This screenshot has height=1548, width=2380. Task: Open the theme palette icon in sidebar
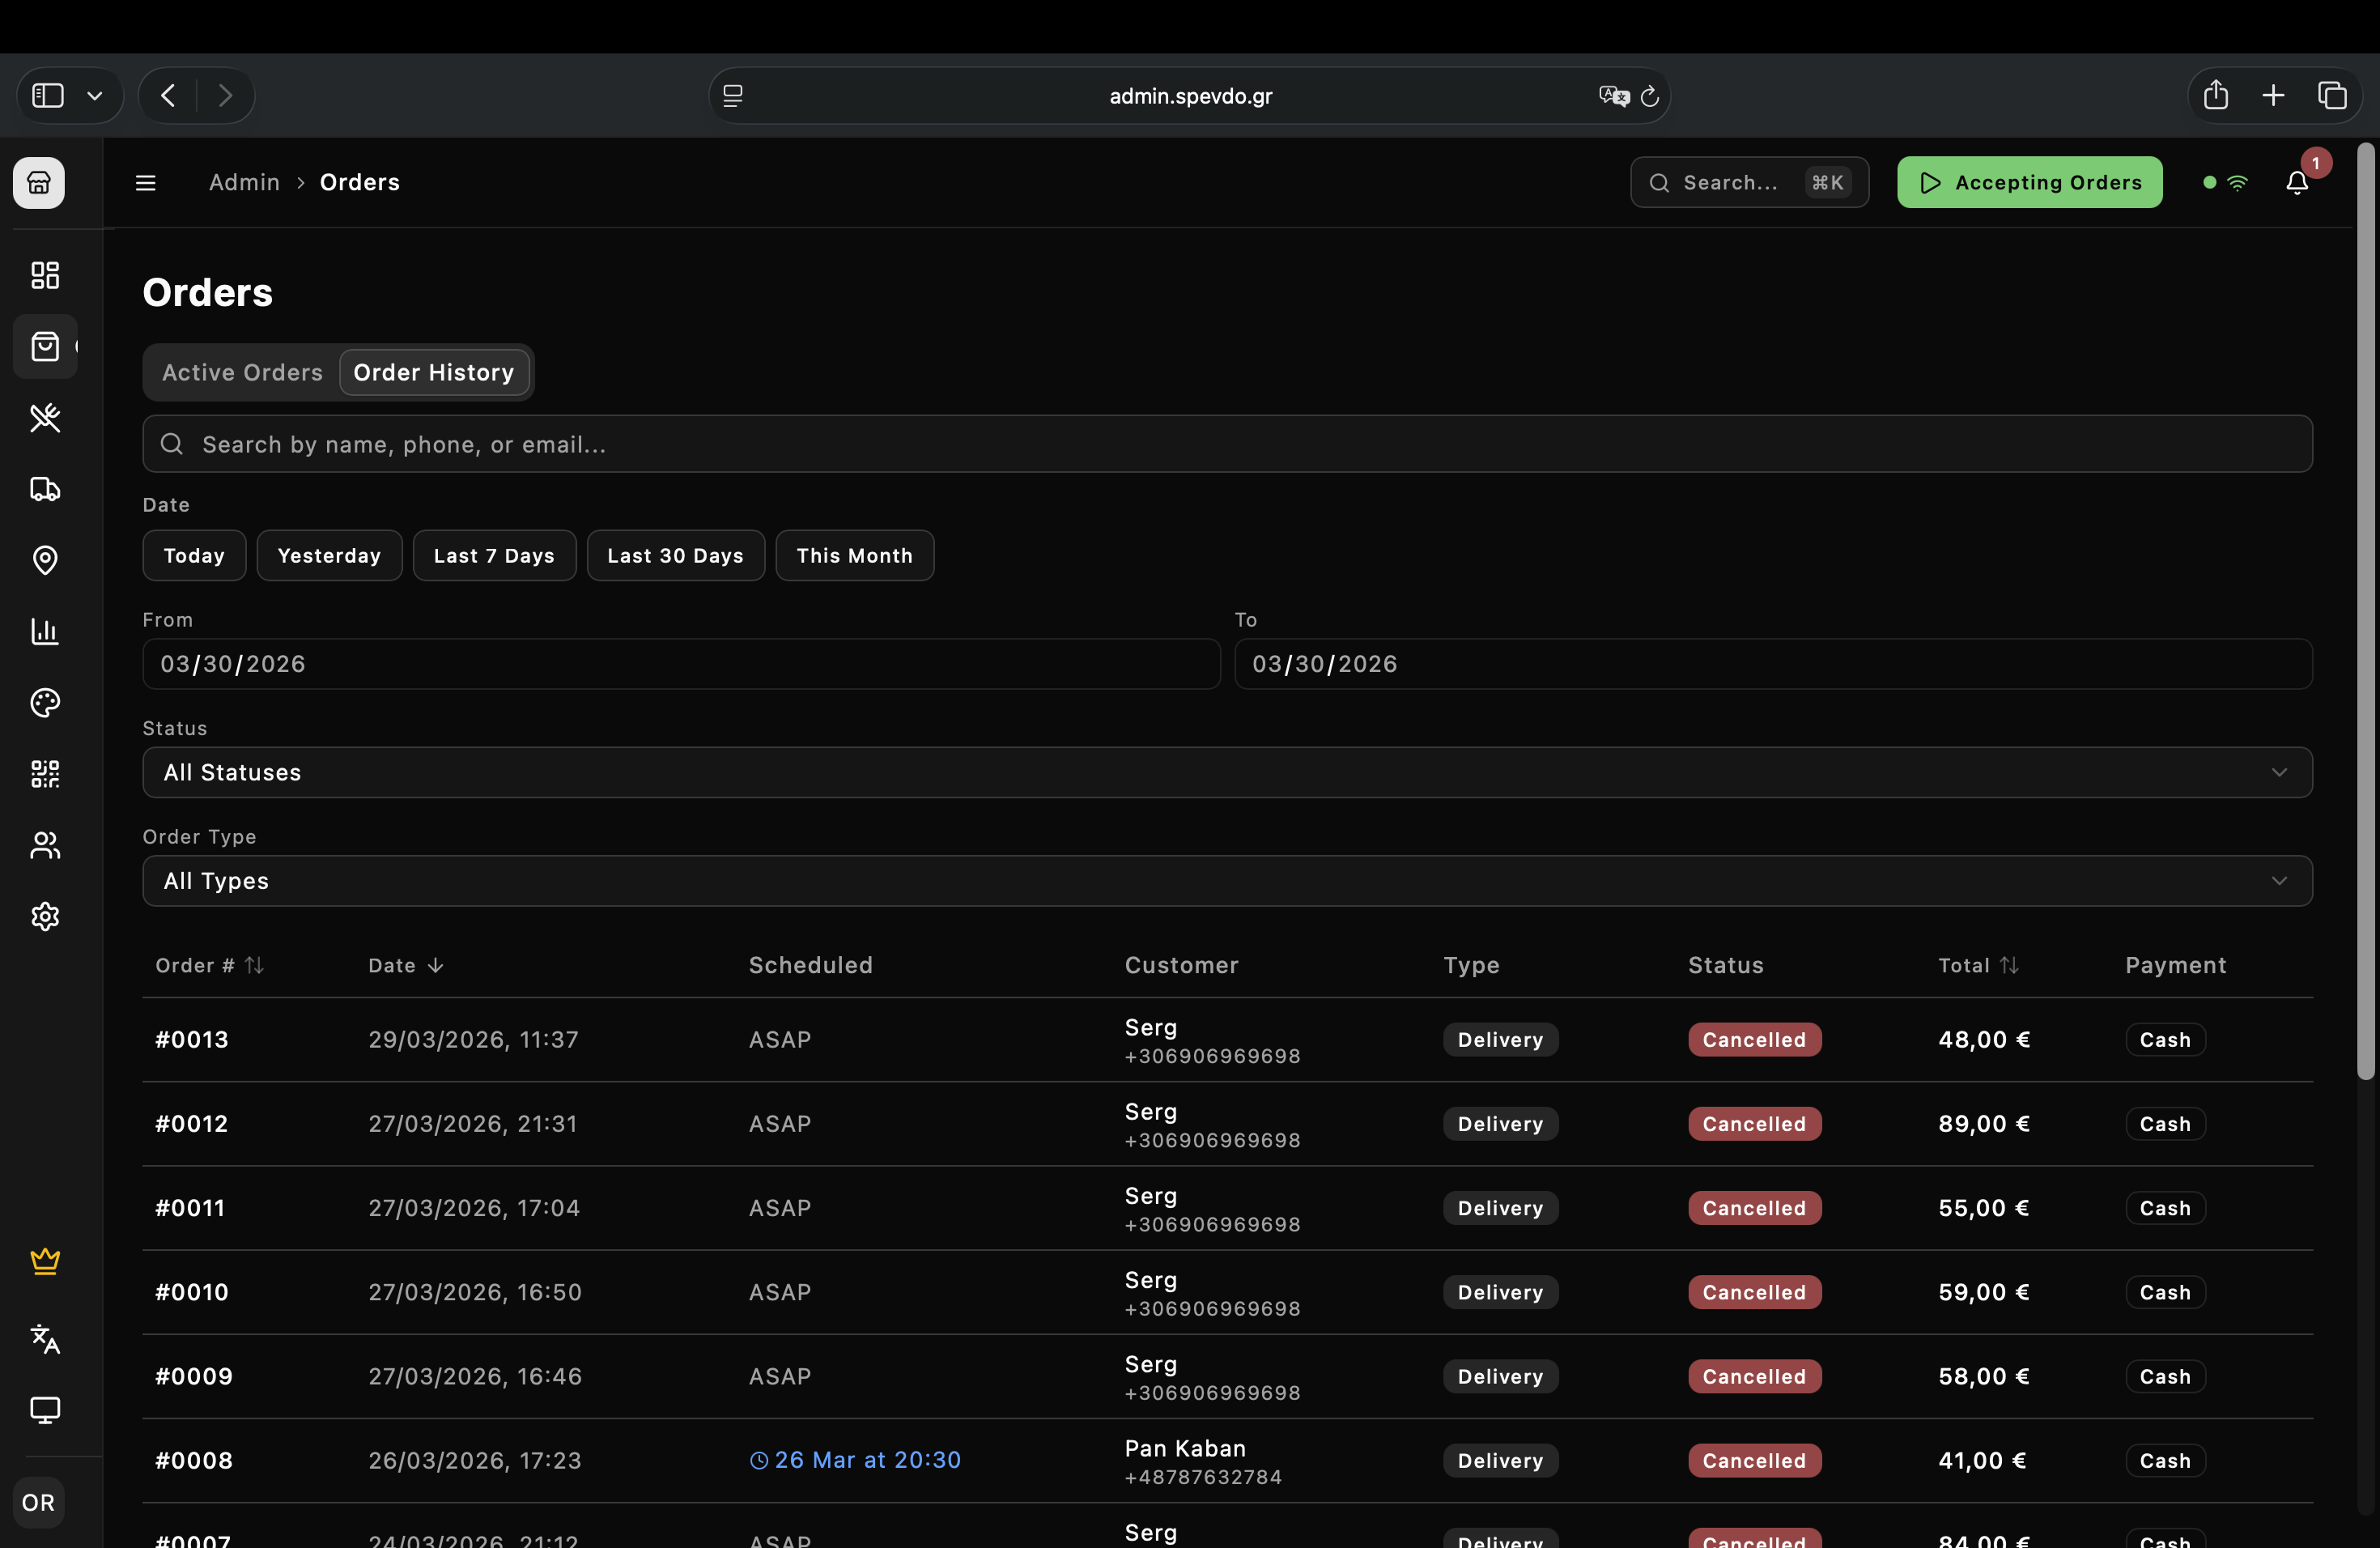coord(45,703)
